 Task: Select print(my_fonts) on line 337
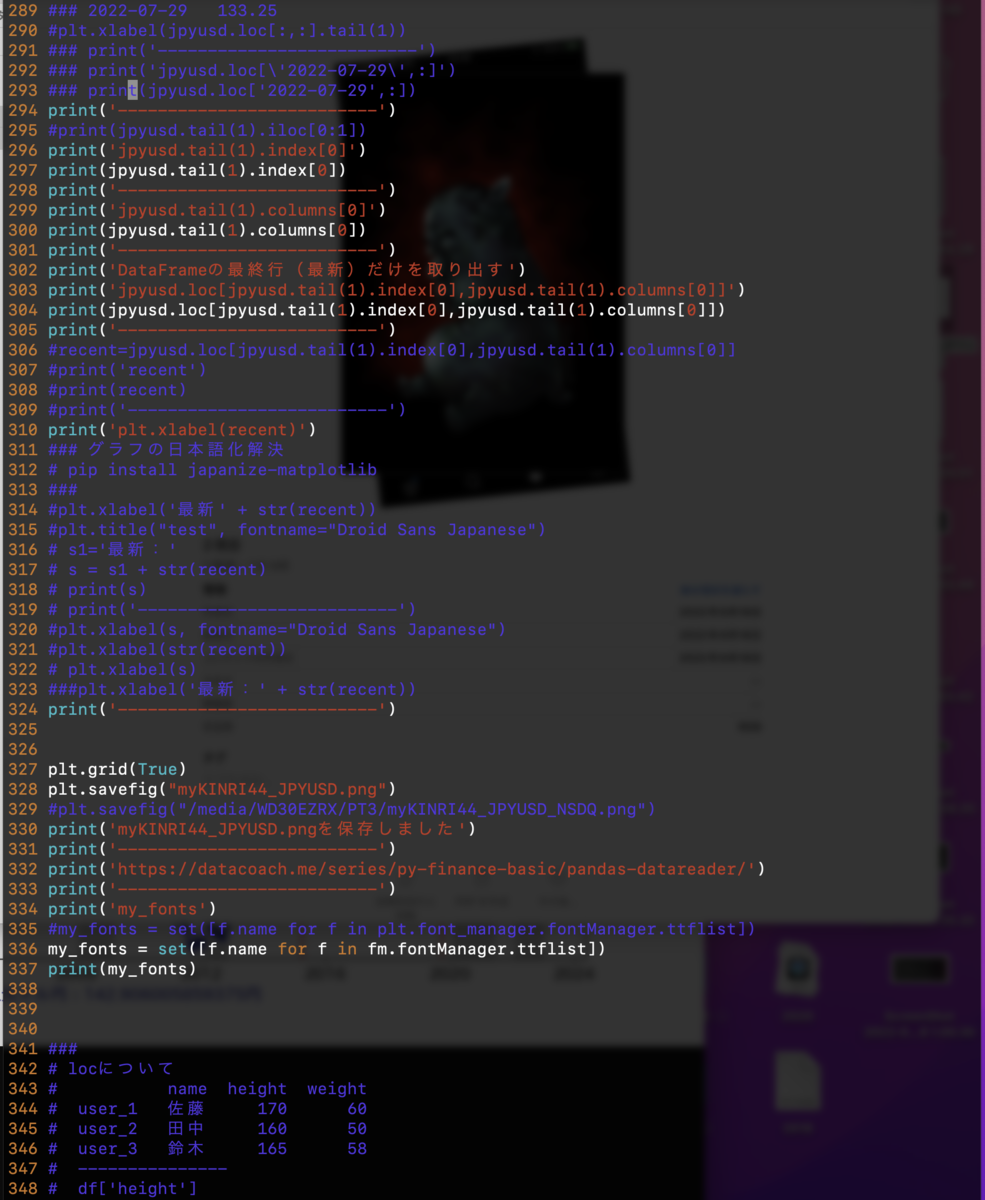click(120, 969)
